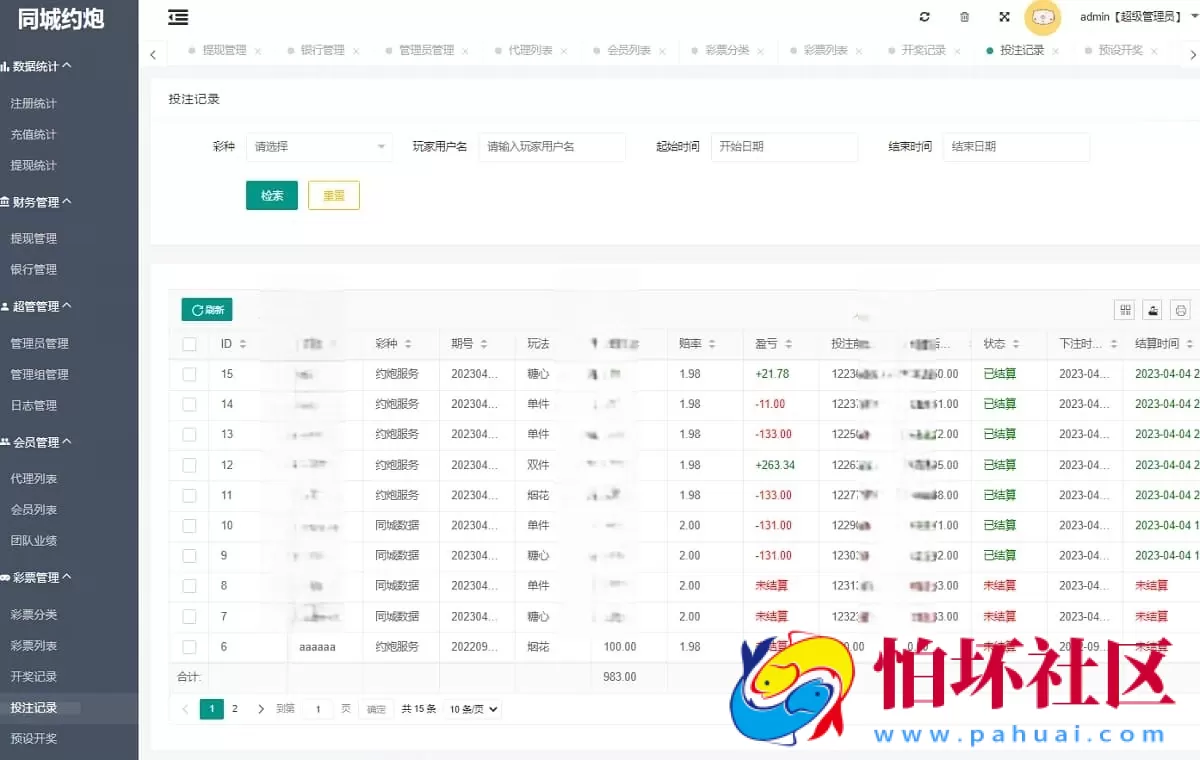Collapse the 财务管理 sidebar section
The width and height of the screenshot is (1200, 760).
tap(36, 201)
